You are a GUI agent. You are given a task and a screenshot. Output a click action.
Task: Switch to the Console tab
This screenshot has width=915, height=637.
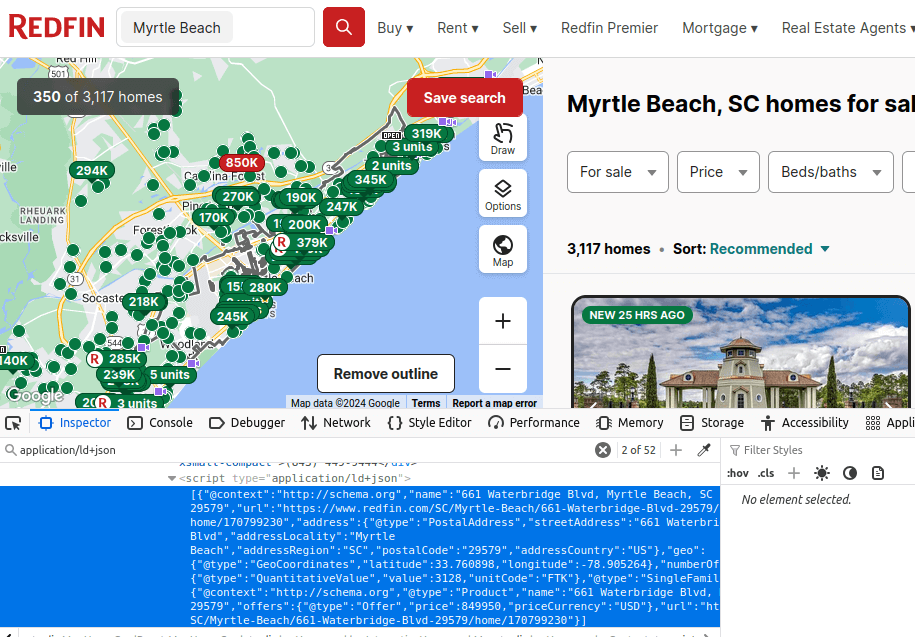[x=160, y=423]
